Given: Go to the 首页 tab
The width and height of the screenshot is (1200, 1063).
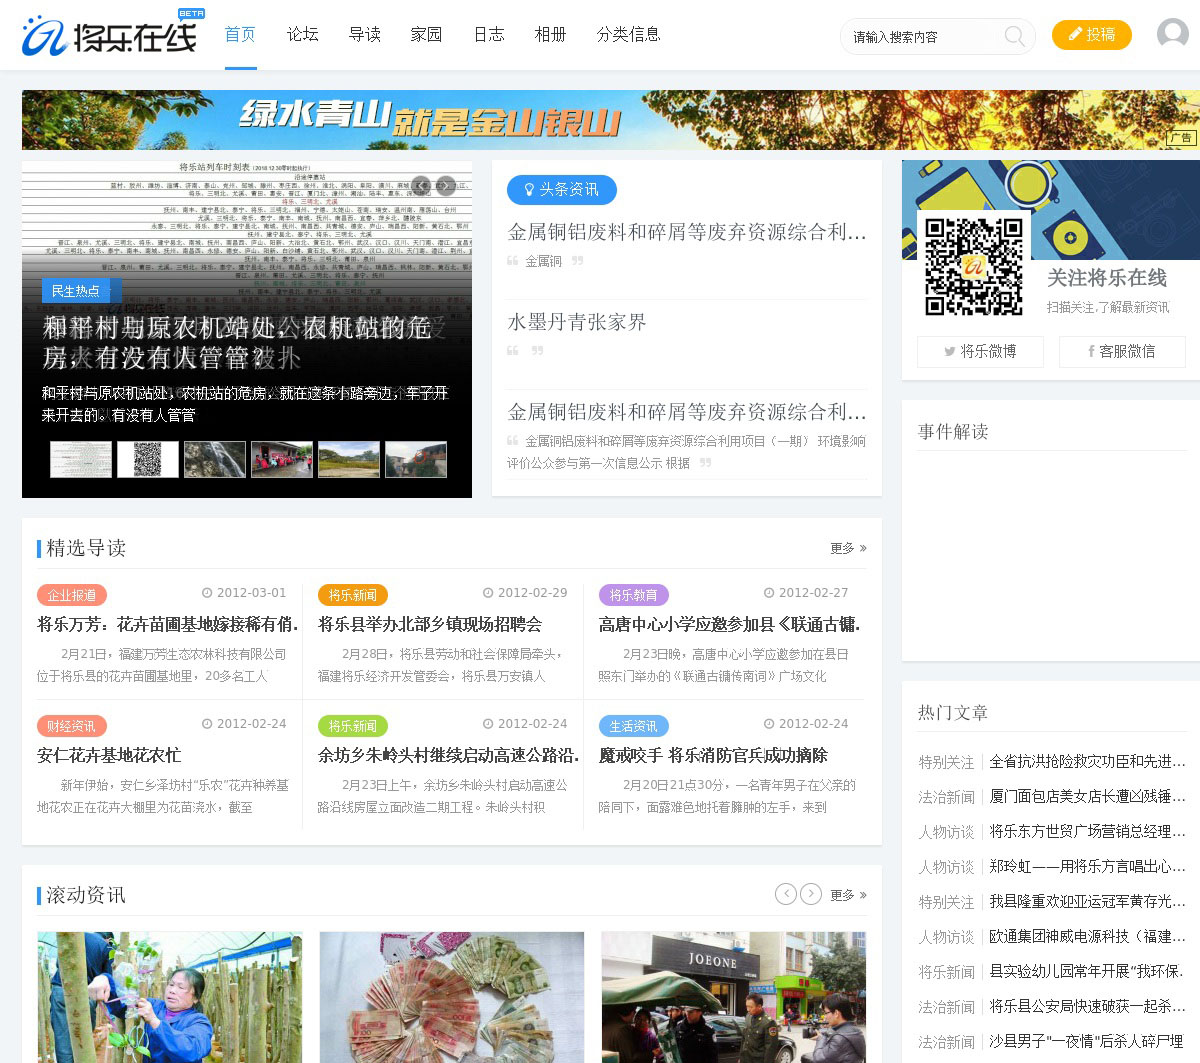Looking at the screenshot, I should click(240, 34).
